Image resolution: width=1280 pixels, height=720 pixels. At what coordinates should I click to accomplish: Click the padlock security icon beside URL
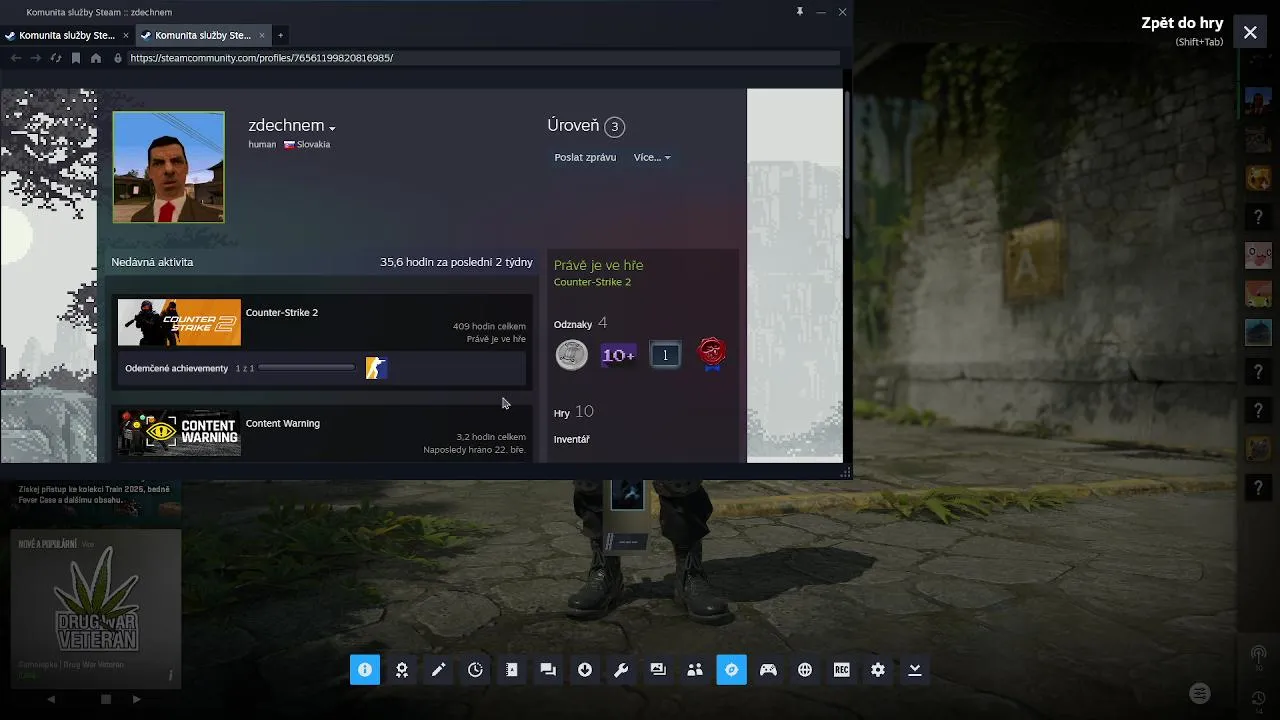pyautogui.click(x=118, y=58)
